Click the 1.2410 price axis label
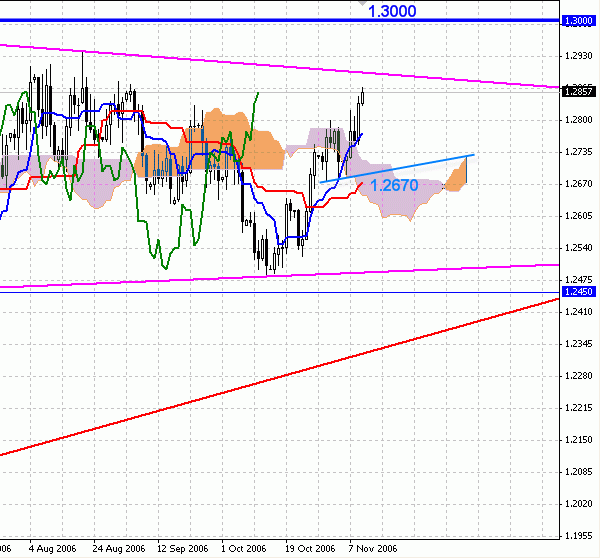 (579, 312)
